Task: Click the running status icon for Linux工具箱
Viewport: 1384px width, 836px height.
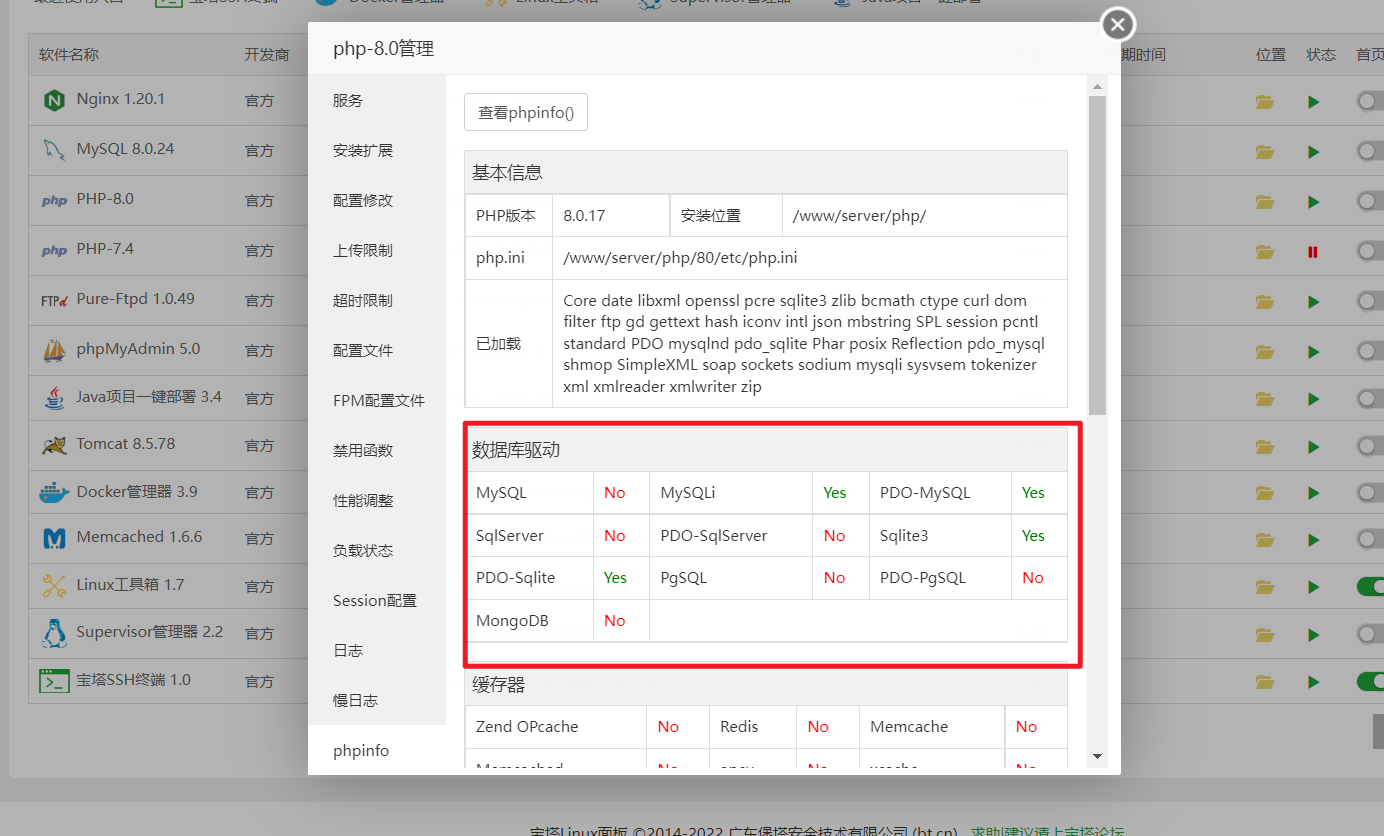Action: pos(1314,586)
